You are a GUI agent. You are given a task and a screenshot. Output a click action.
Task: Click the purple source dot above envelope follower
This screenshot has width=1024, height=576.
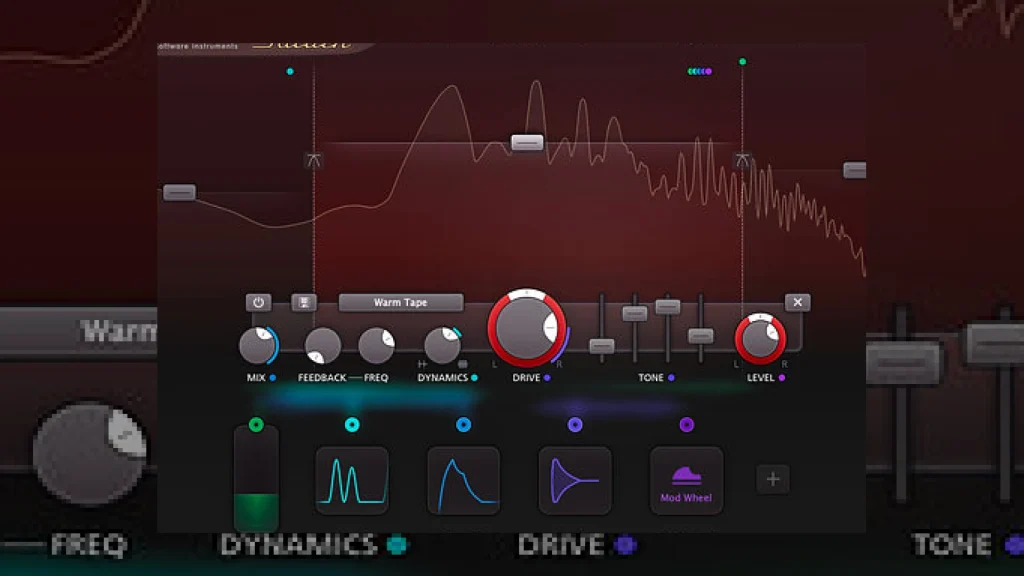575,425
